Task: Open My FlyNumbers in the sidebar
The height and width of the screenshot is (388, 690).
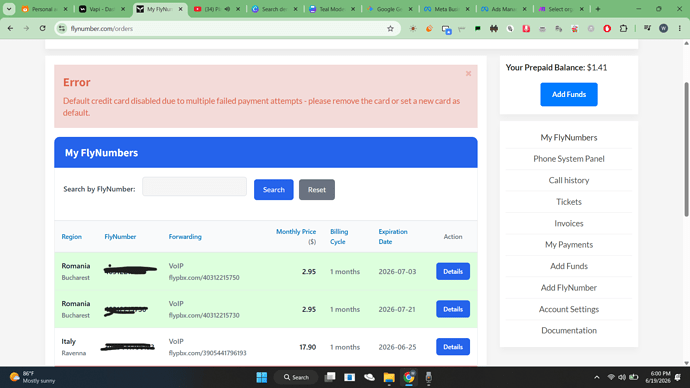Action: 569,137
